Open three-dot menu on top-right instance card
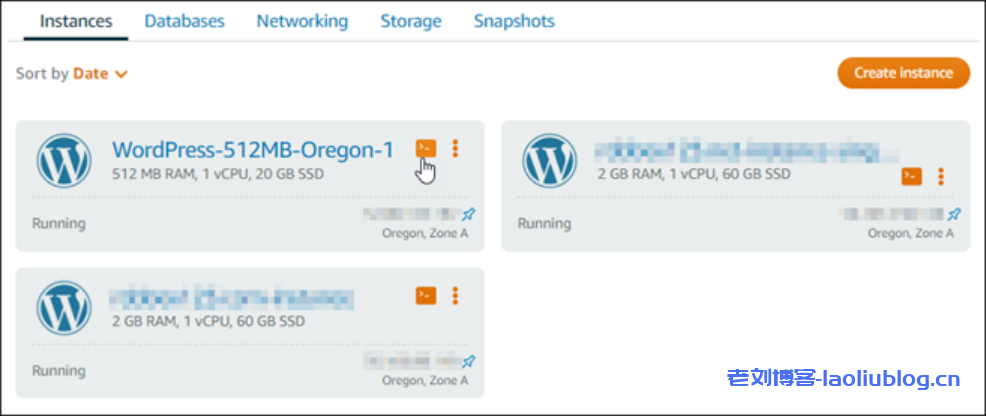The image size is (986, 416). point(940,176)
